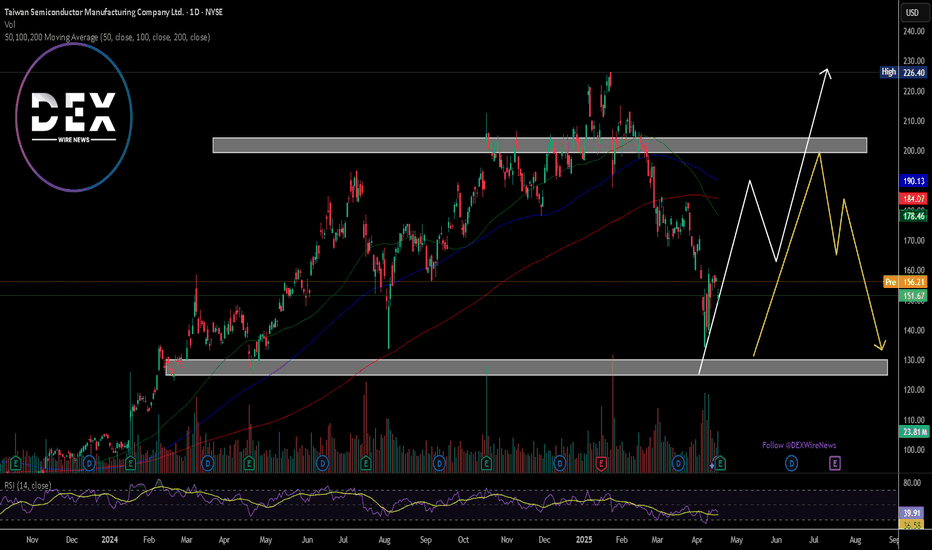Select the dividend marker in June 2024
Screen dimensions: 932x550
coord(322,463)
